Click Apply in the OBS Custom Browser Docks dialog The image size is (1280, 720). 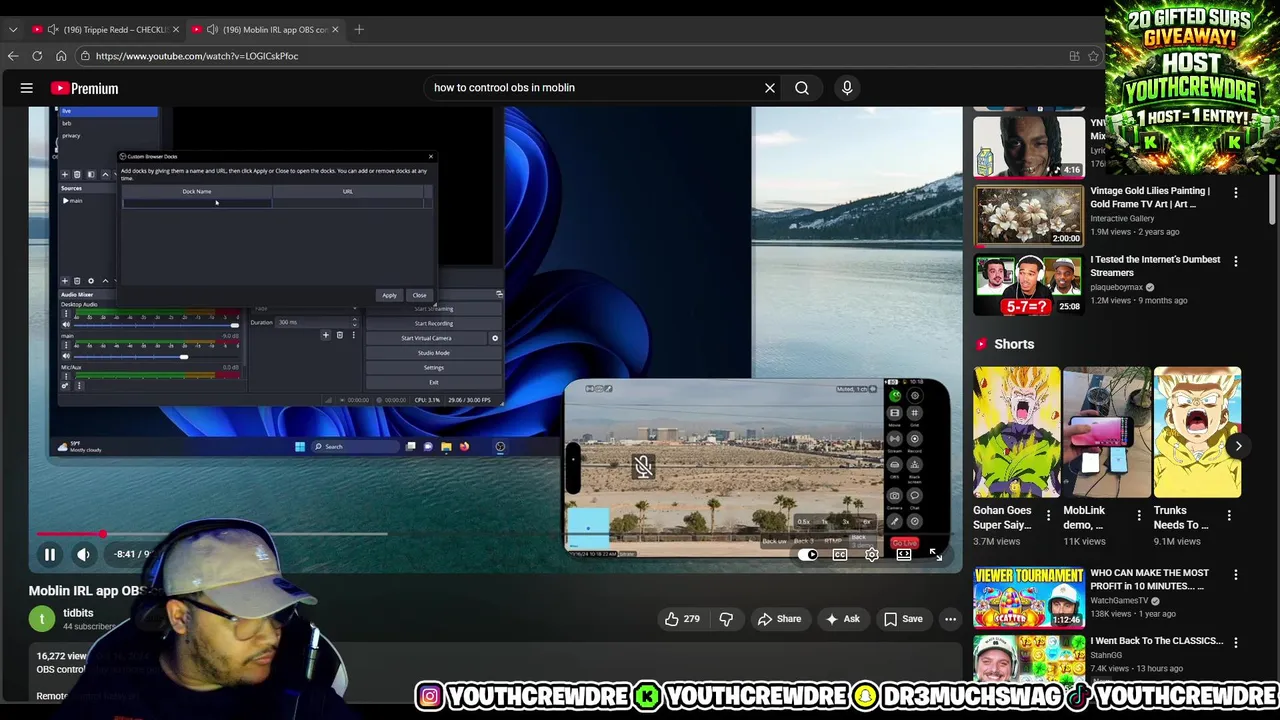click(389, 295)
